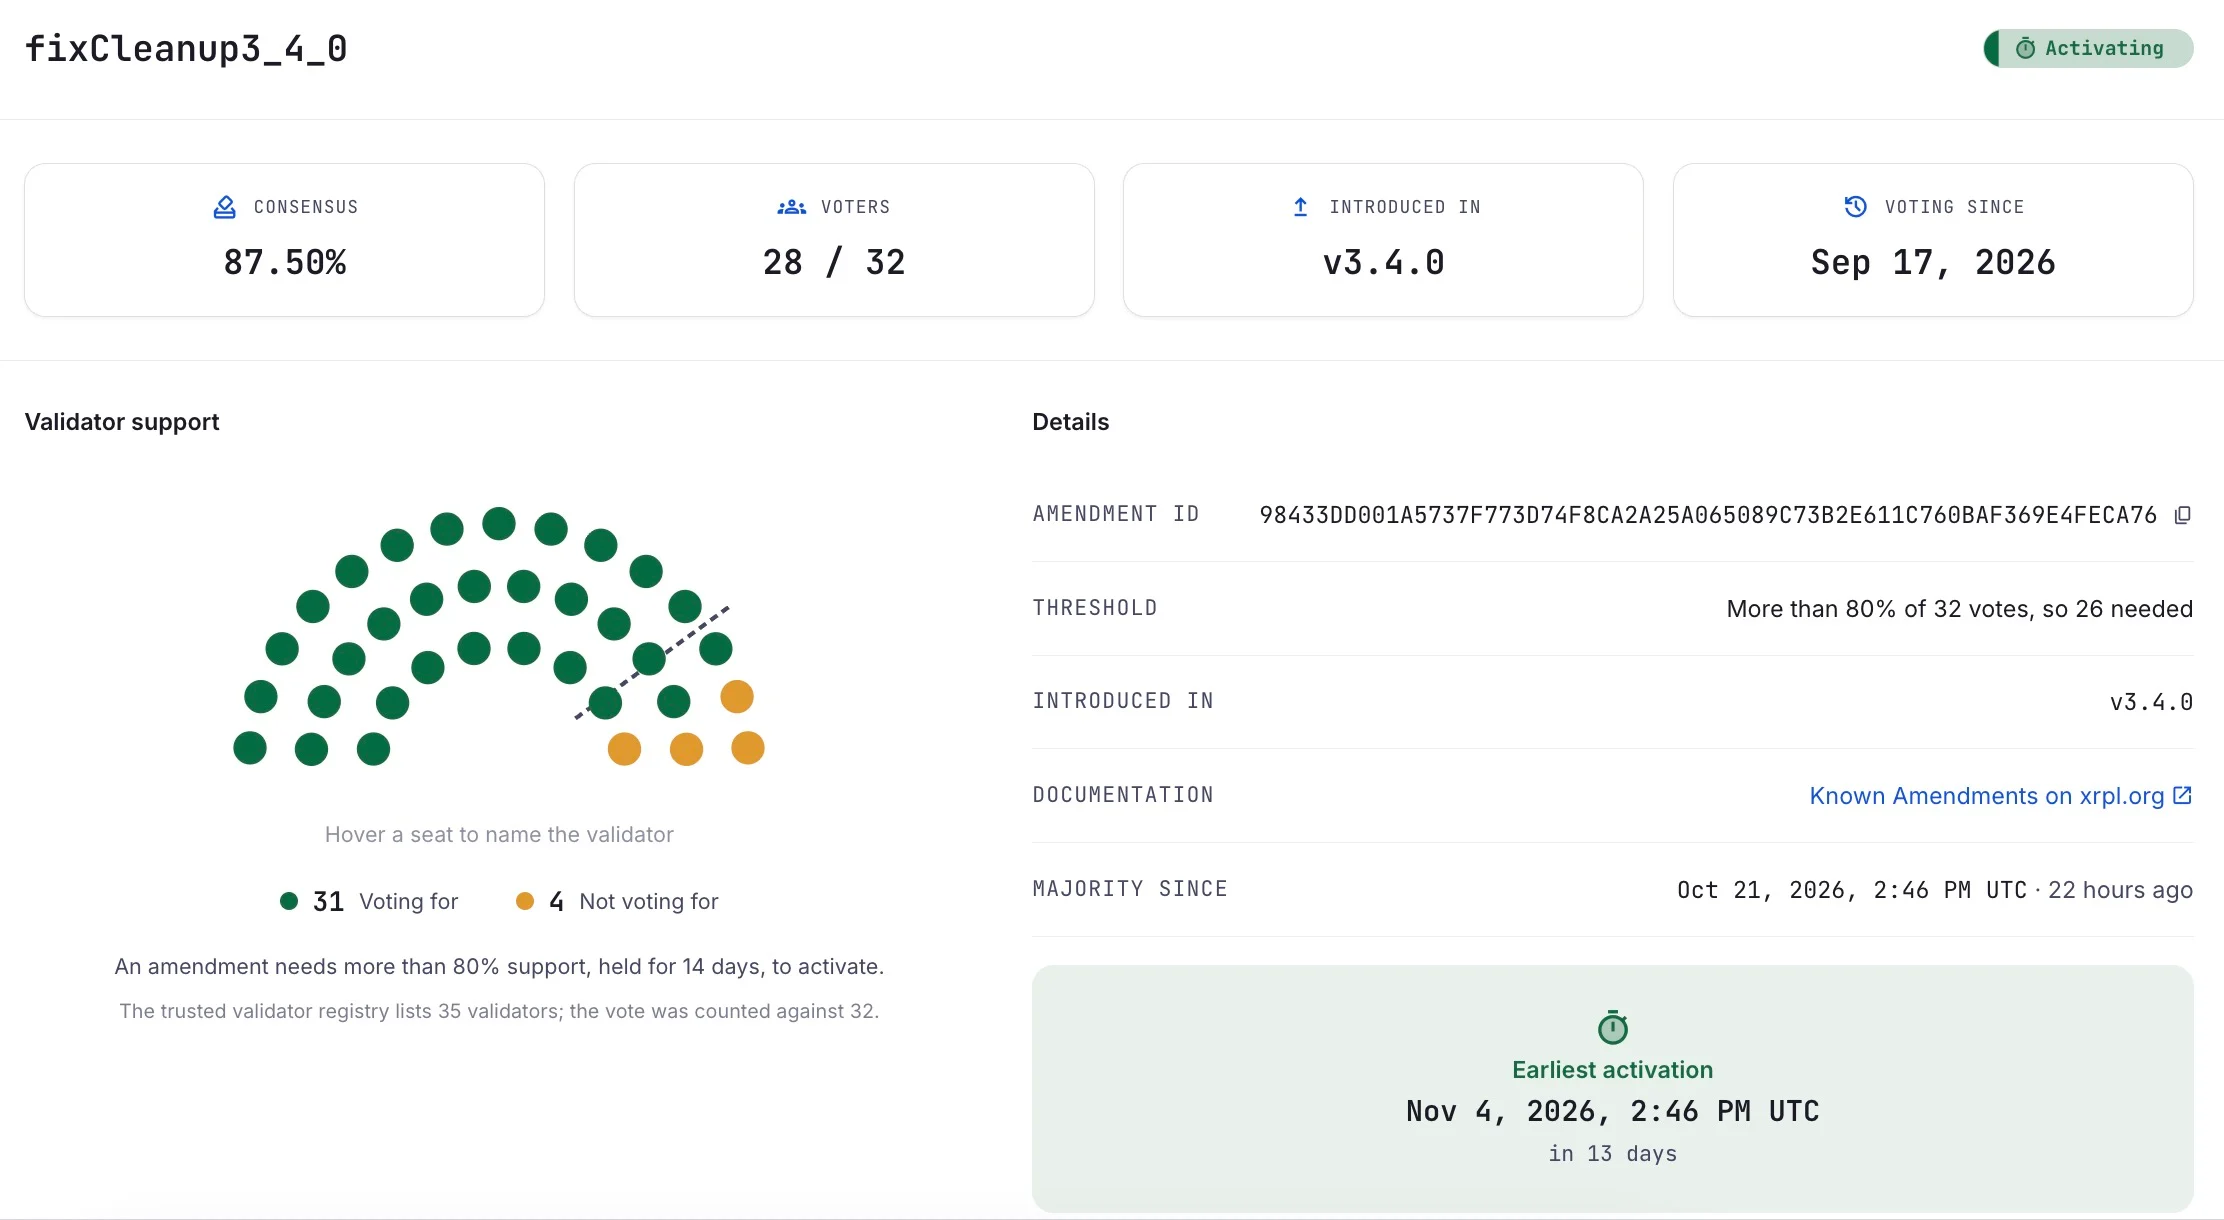2224x1220 pixels.
Task: Click the stopwatch icon in Activating badge
Action: [2025, 48]
